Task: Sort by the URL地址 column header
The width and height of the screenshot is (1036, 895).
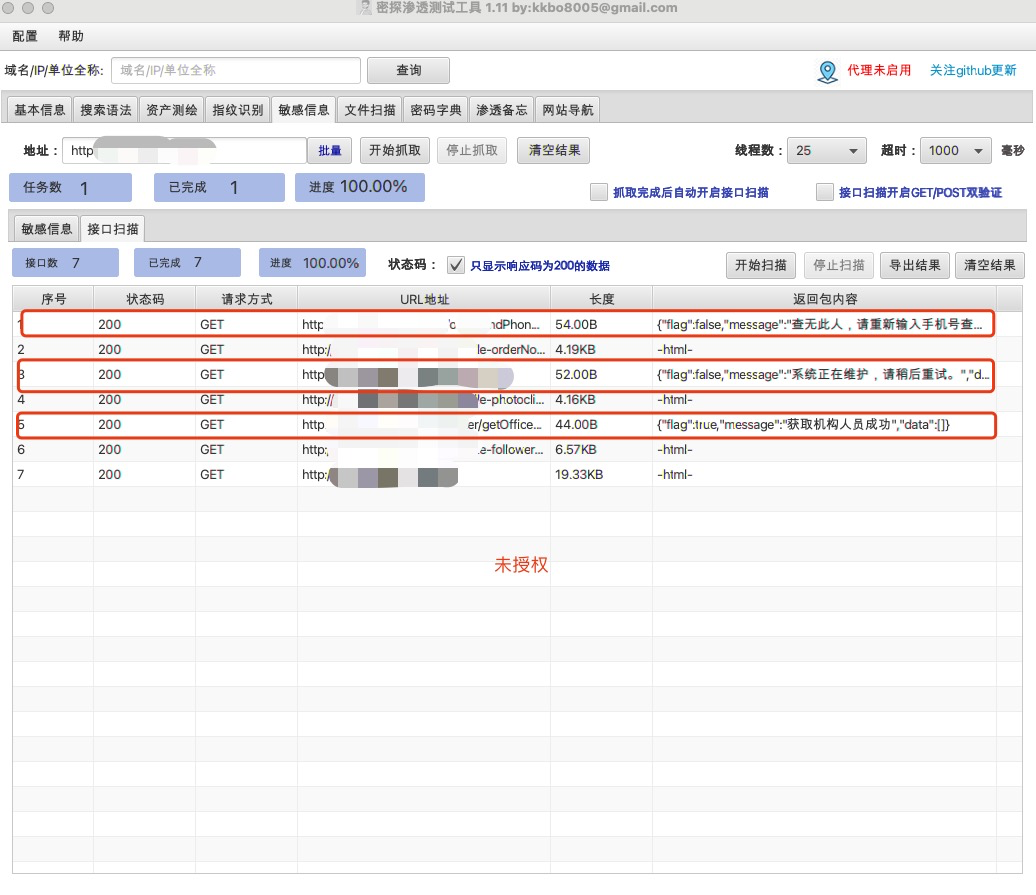Action: (424, 299)
